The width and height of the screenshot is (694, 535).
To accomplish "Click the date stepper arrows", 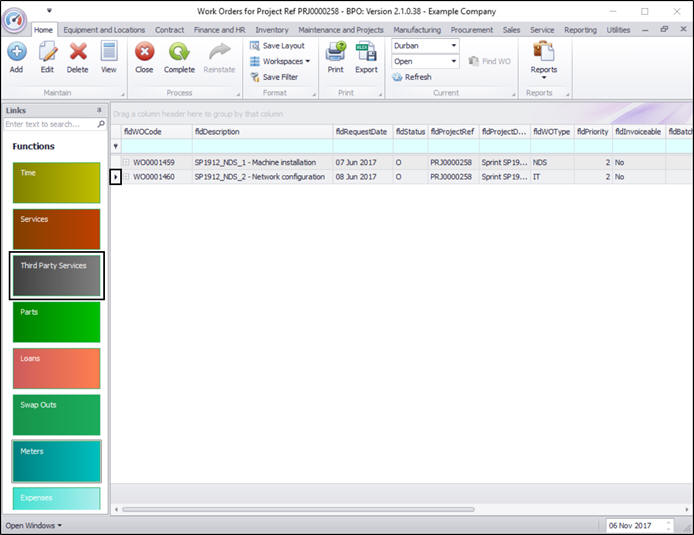I will coord(668,525).
